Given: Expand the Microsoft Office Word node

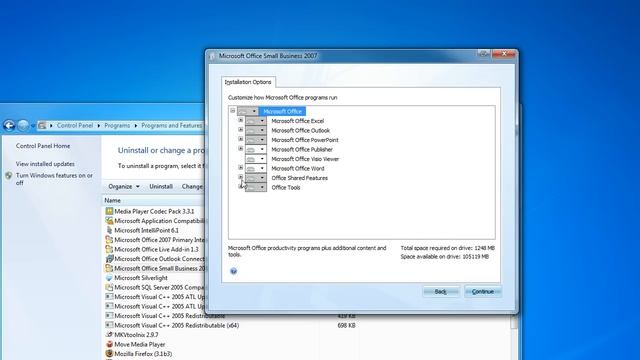Looking at the screenshot, I should tap(240, 167).
